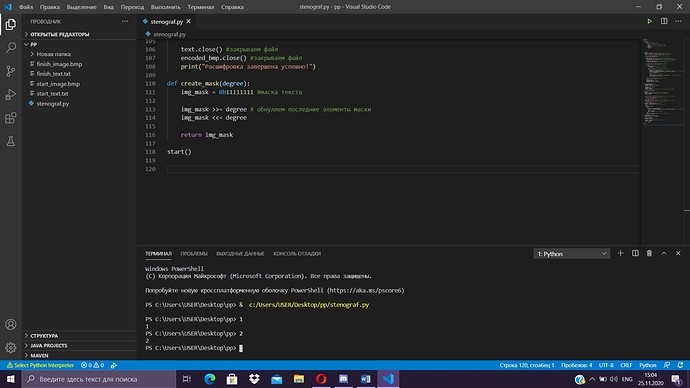The width and height of the screenshot is (690, 388).
Task: Open the Run and Debug view
Action: tap(11, 94)
